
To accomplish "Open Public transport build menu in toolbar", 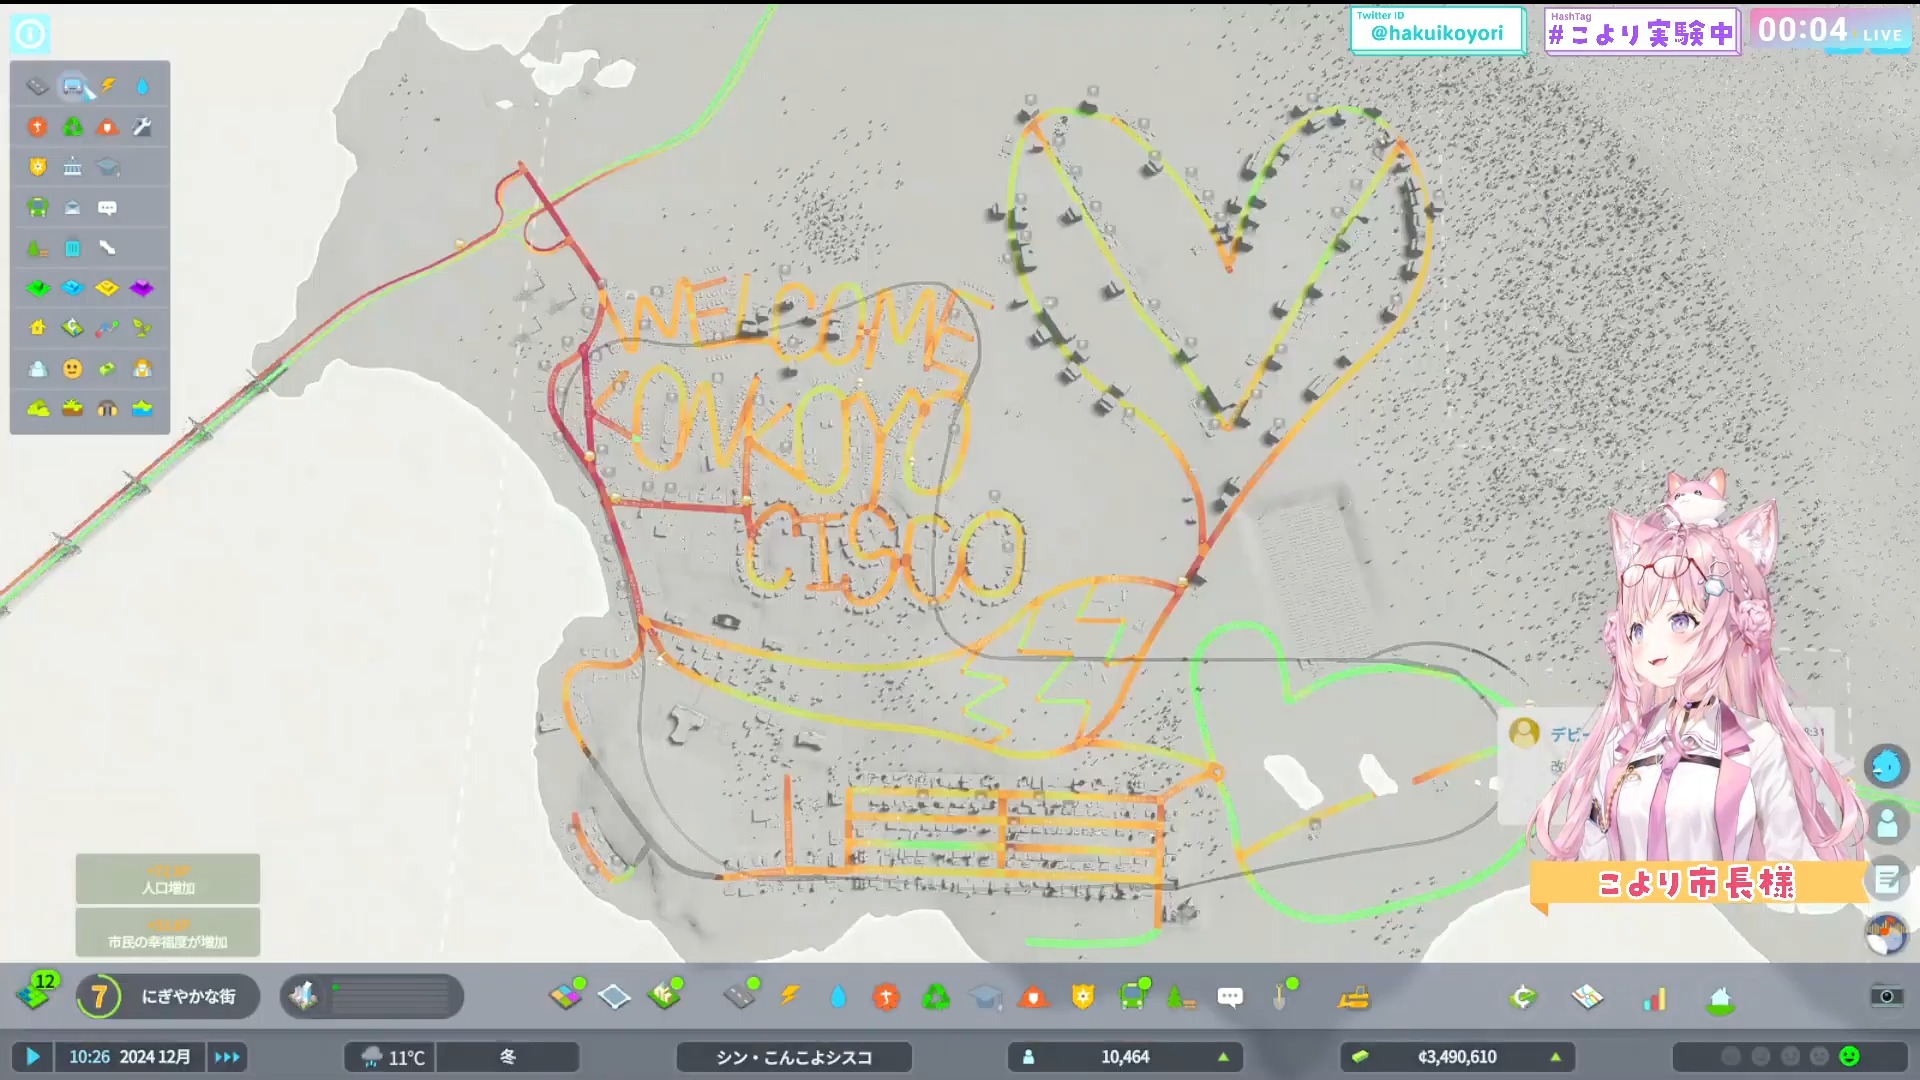I will (x=1133, y=995).
